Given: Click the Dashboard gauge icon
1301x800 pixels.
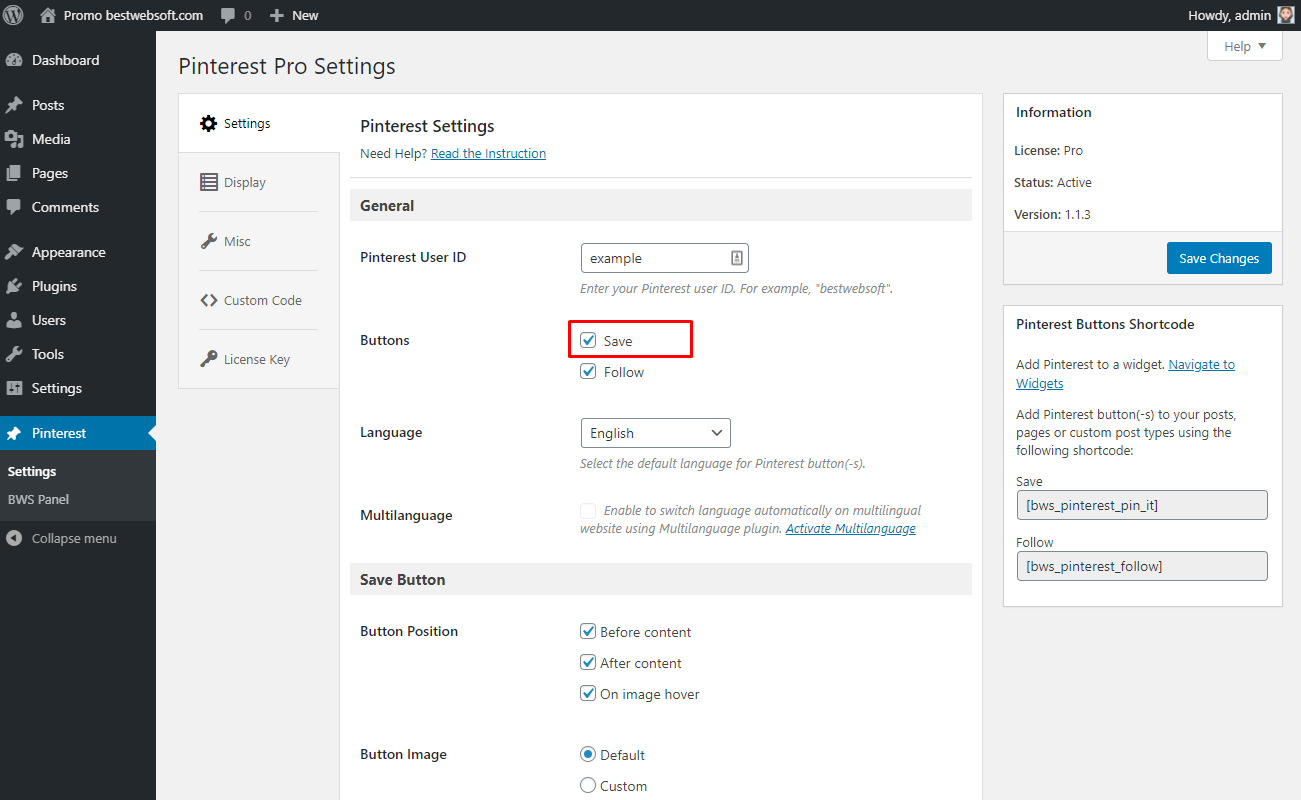Looking at the screenshot, I should 14,60.
